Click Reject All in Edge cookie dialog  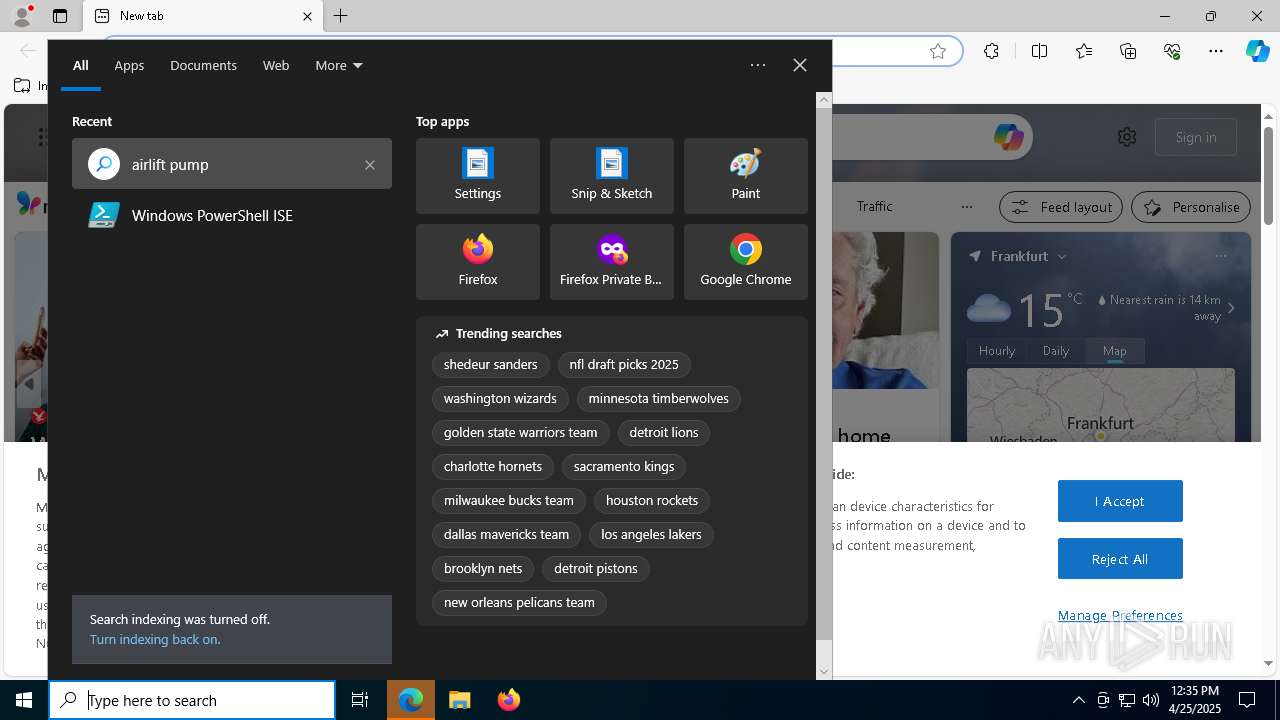coord(1120,559)
